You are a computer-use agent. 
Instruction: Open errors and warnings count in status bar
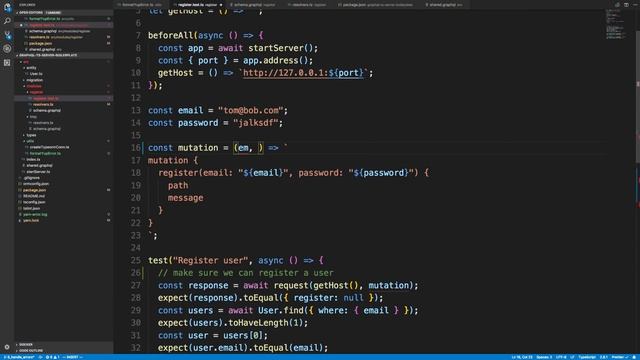(x=53, y=357)
